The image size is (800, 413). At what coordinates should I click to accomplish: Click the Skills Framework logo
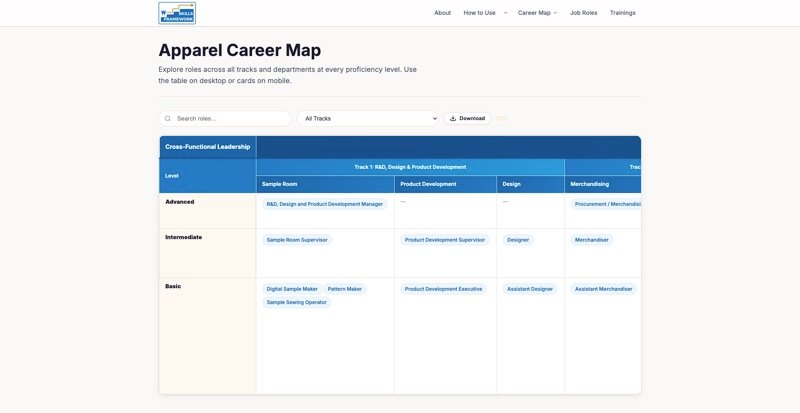point(177,13)
